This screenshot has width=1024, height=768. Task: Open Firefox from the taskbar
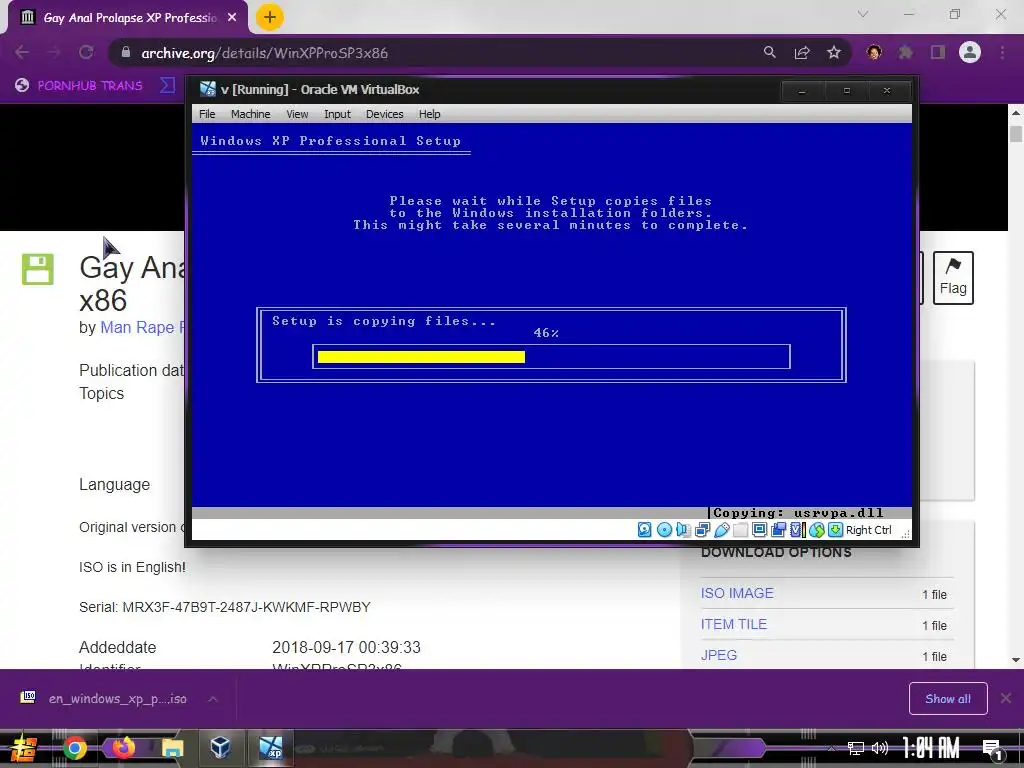coord(123,748)
